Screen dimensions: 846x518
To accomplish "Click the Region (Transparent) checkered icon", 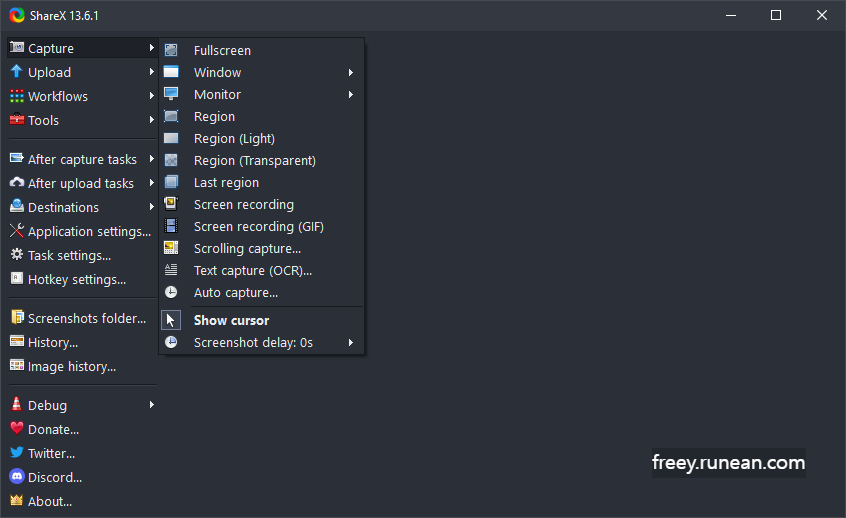I will coord(171,160).
